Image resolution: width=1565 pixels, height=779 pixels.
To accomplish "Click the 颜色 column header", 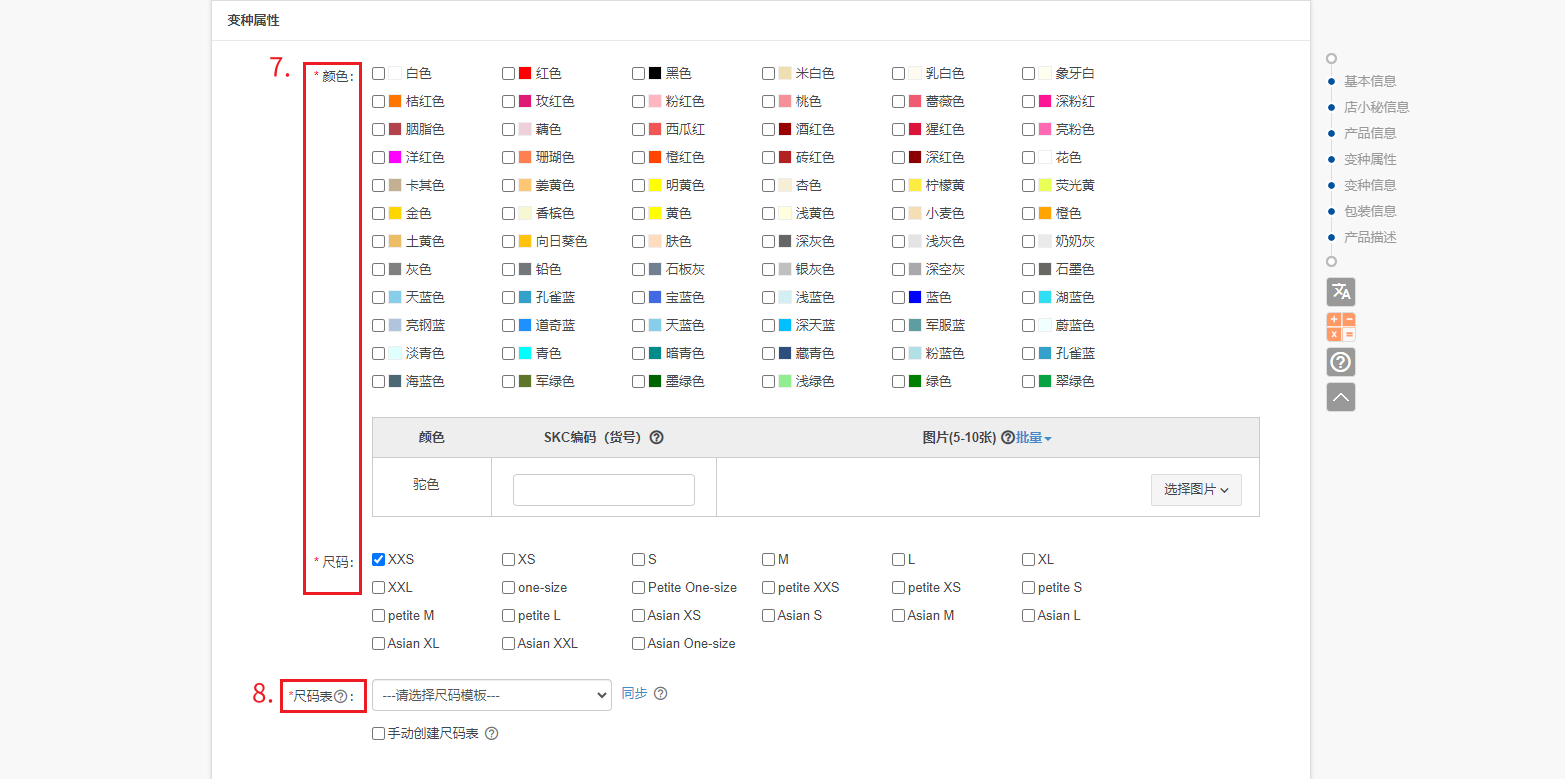I will coord(432,437).
